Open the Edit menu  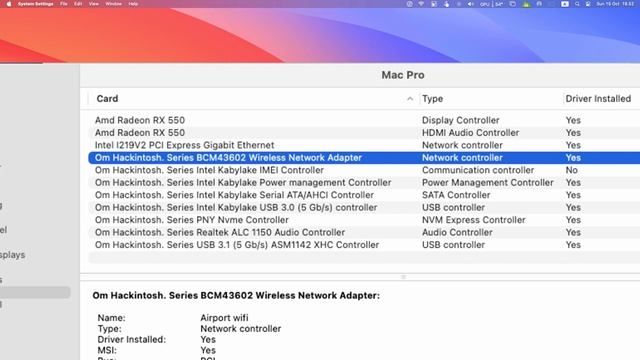78,4
